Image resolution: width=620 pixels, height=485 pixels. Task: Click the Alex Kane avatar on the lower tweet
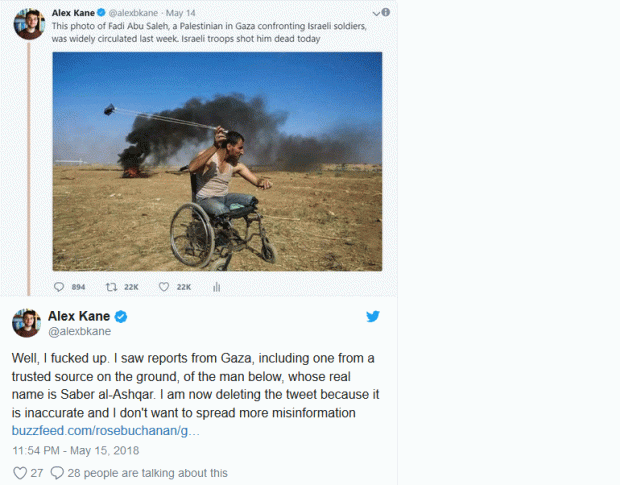coord(26,324)
